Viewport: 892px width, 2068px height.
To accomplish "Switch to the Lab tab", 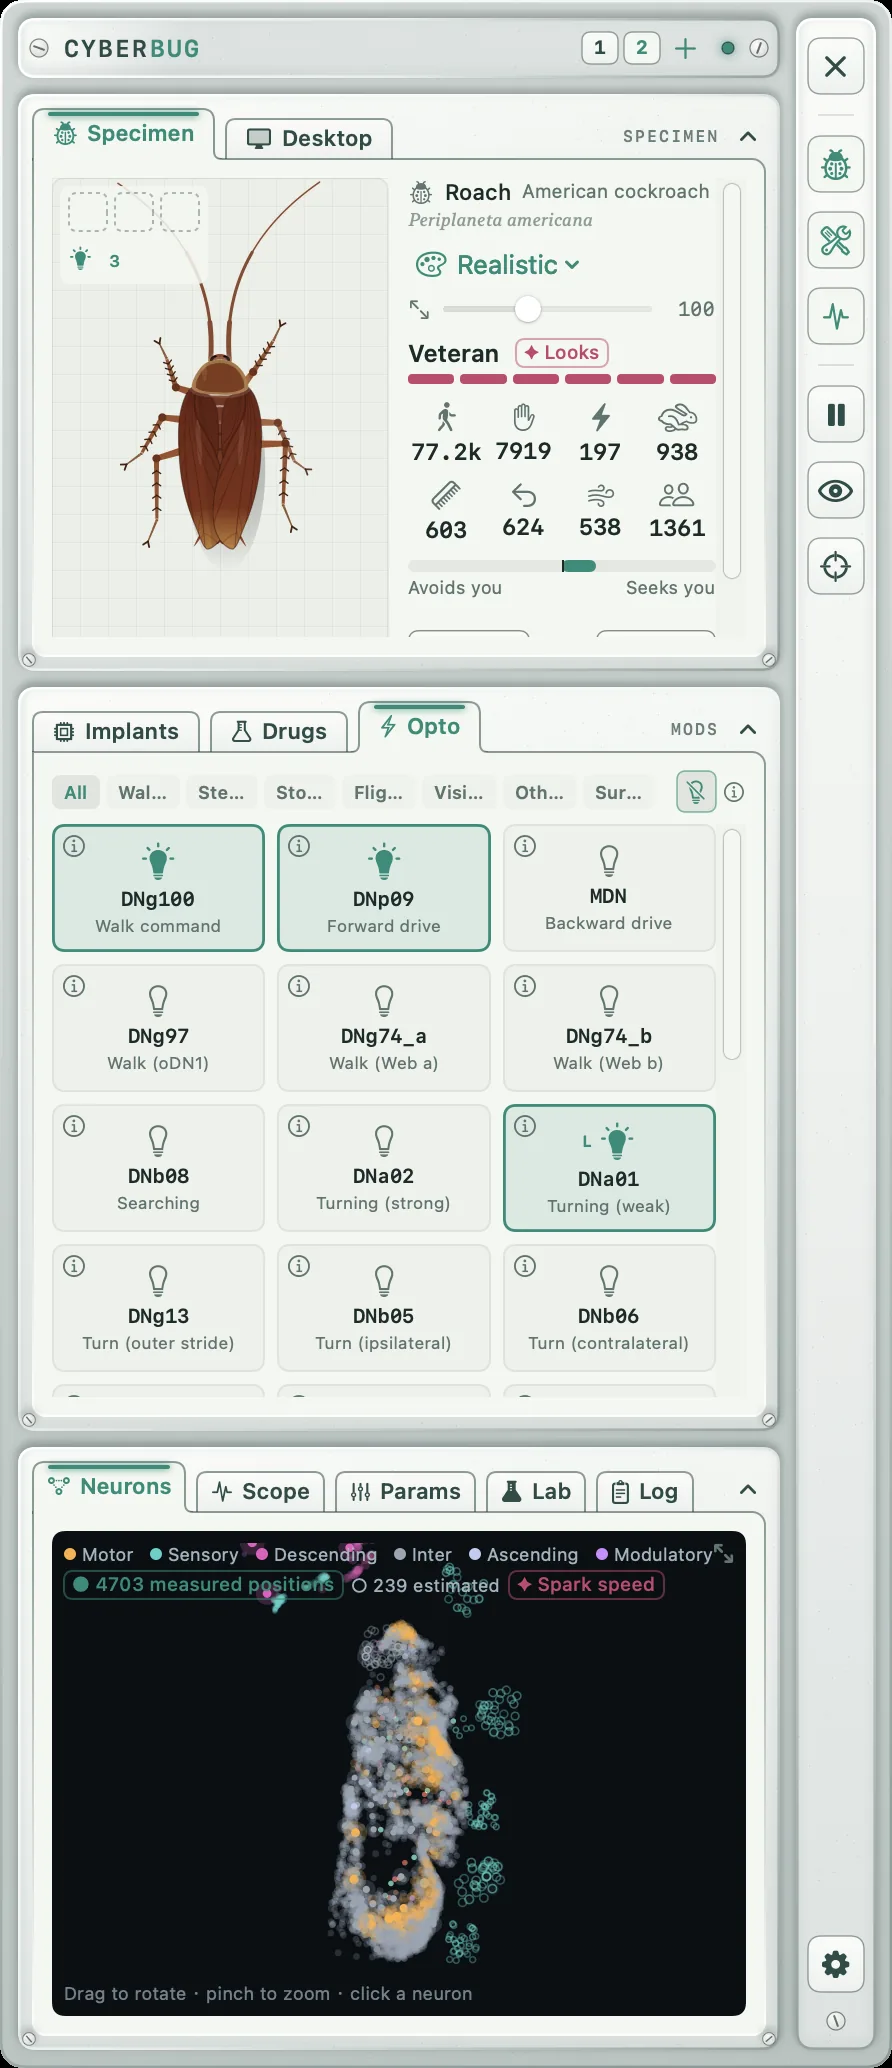I will [536, 1491].
